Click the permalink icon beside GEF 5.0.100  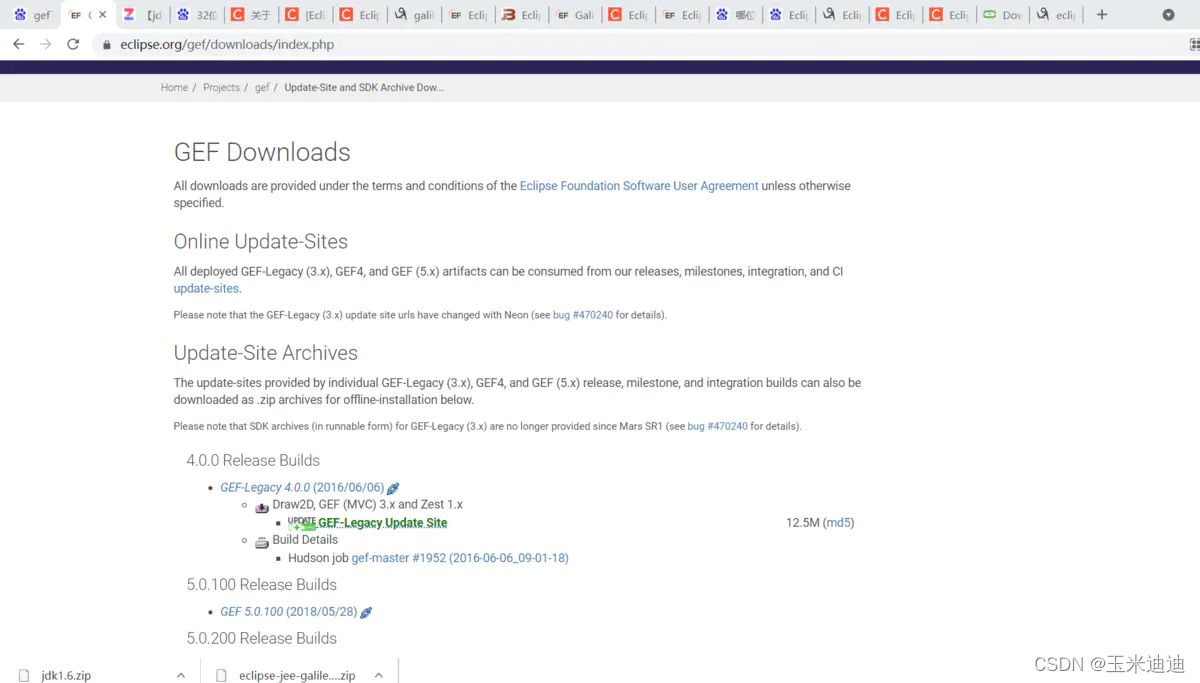(366, 612)
